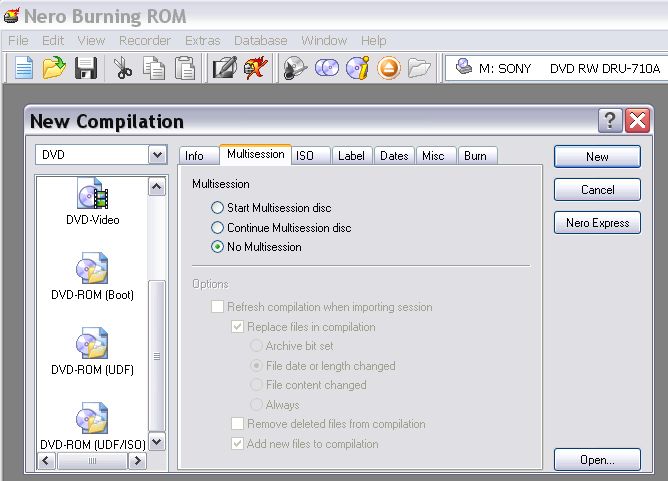Open a compilation with the folder icon
The height and width of the screenshot is (481, 668).
pos(54,68)
